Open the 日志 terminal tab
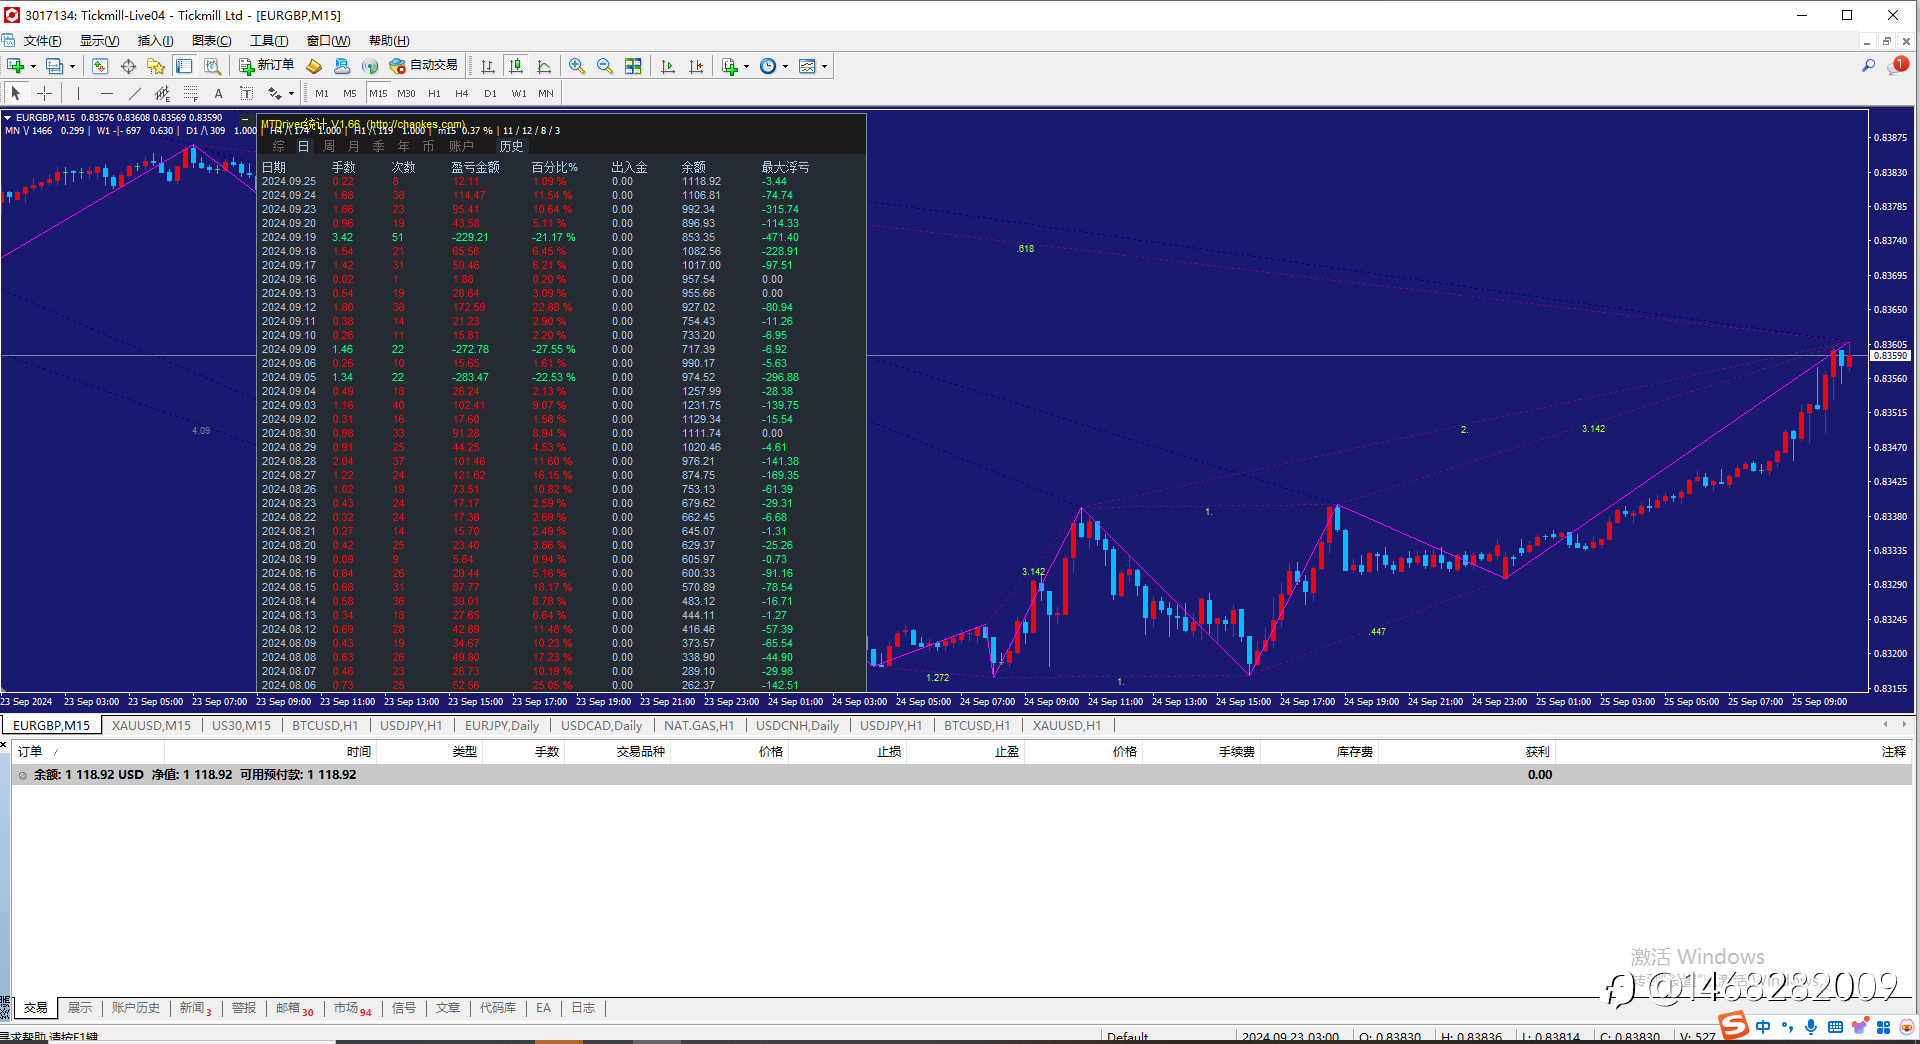 point(583,1008)
